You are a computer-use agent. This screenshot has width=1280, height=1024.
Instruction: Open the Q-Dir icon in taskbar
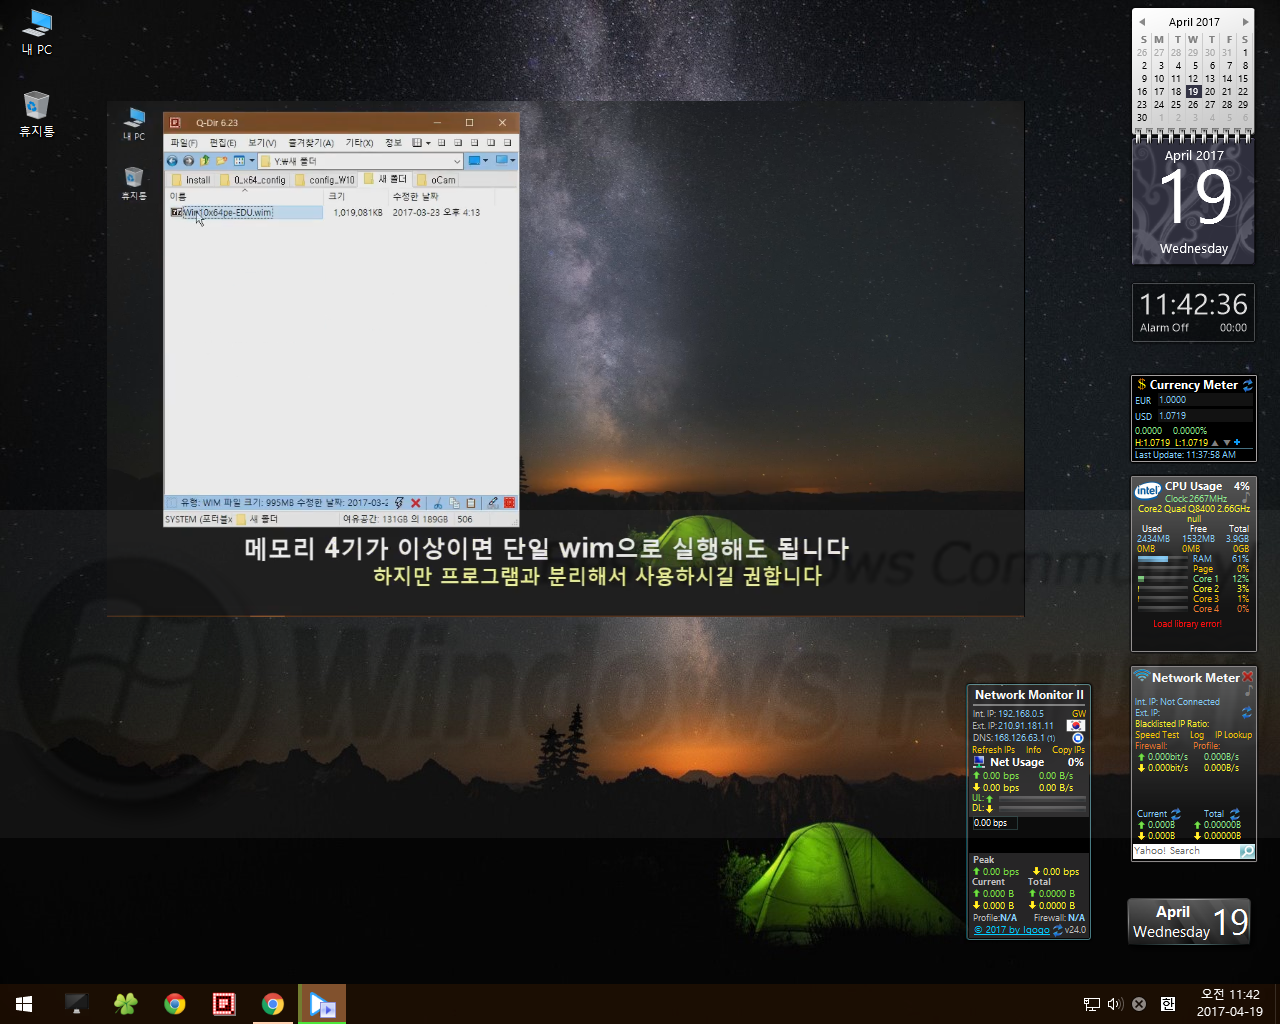pyautogui.click(x=224, y=1004)
